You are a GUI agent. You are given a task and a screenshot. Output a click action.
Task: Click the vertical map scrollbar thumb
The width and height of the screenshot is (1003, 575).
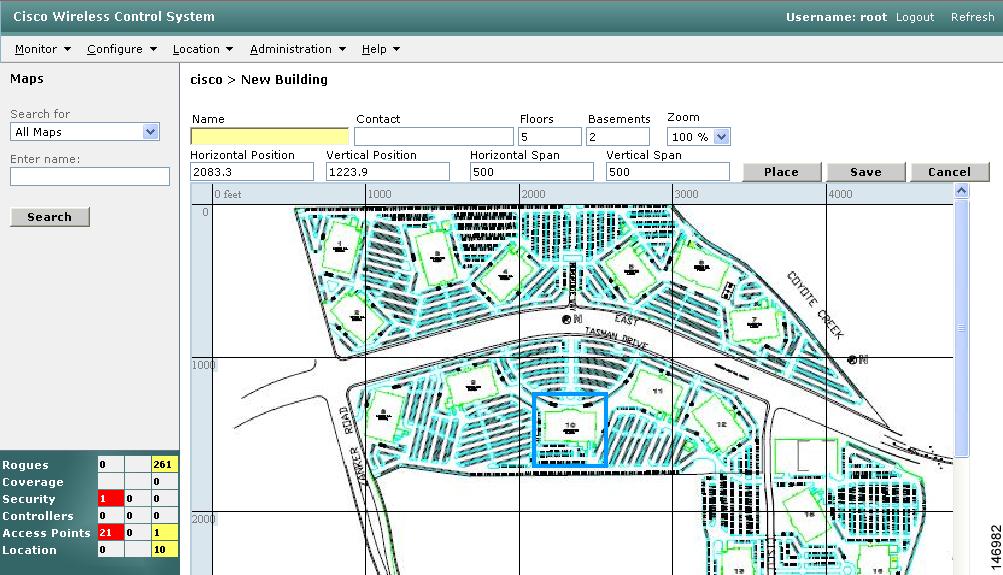click(961, 327)
